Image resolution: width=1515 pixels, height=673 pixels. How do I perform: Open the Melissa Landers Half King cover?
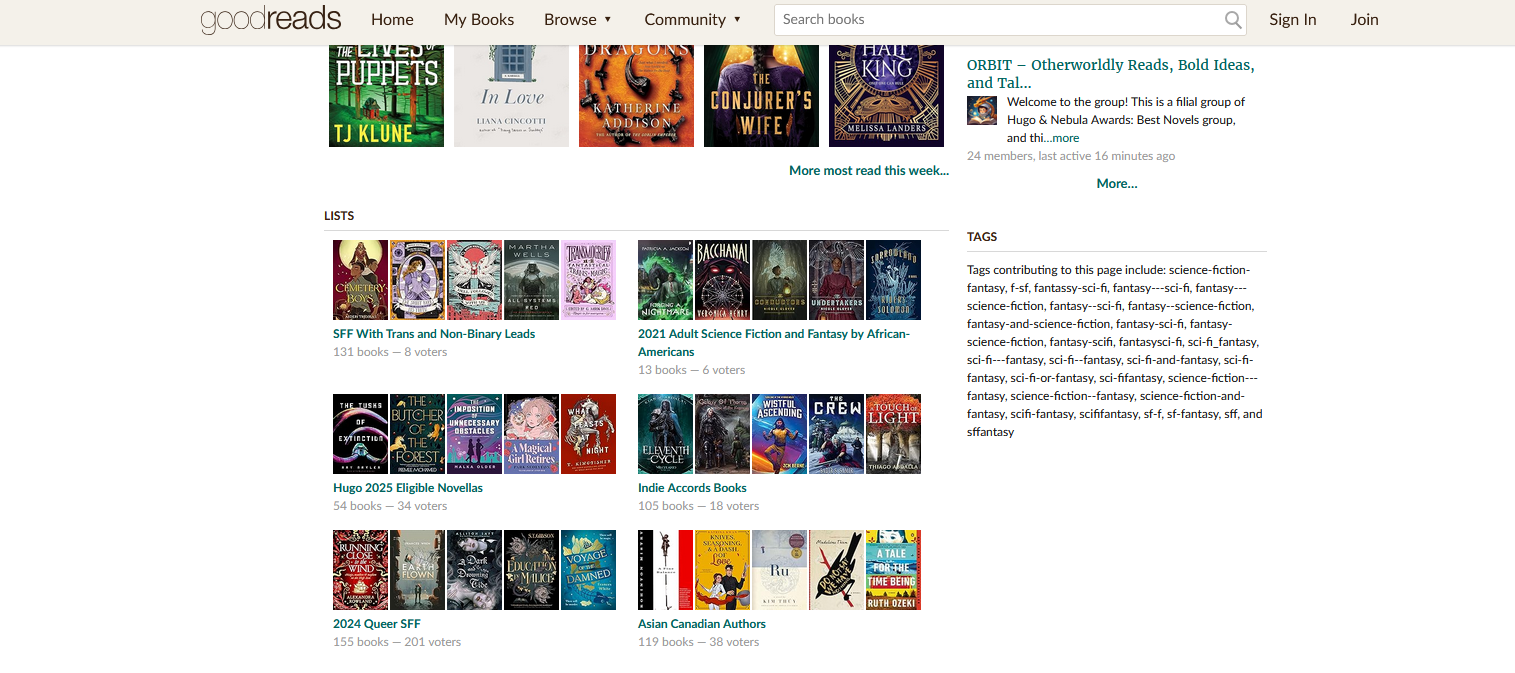(886, 95)
